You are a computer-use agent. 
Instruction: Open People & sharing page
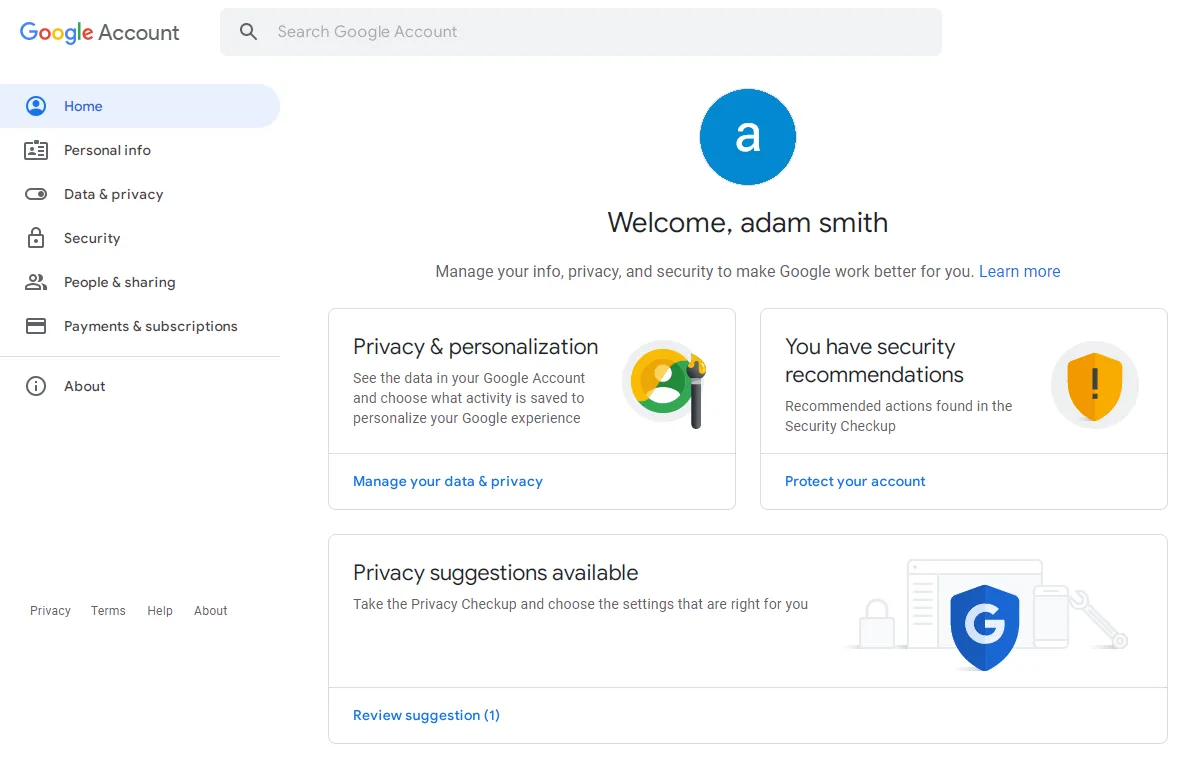coord(139,282)
